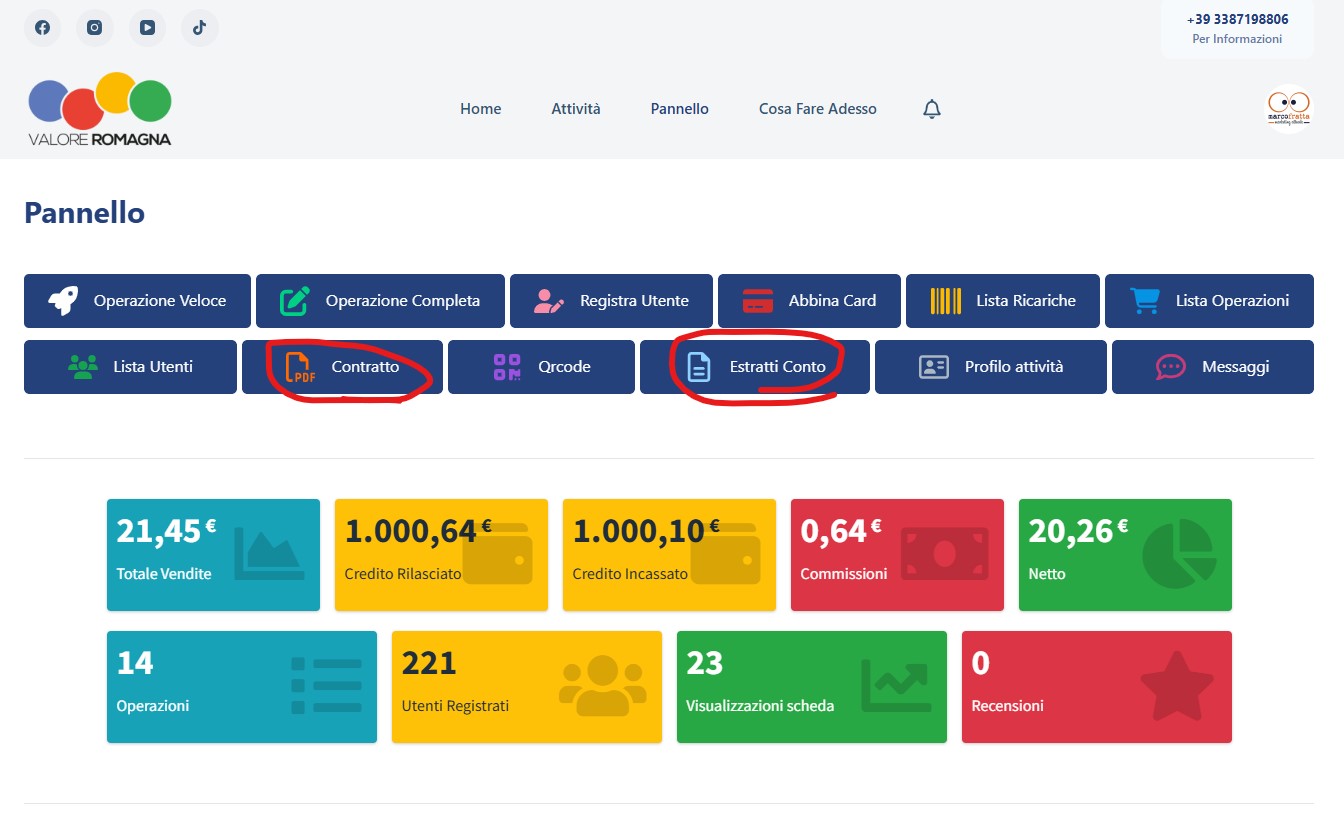This screenshot has width=1344, height=839.
Task: Select Pannello in the navigation bar
Action: point(679,109)
